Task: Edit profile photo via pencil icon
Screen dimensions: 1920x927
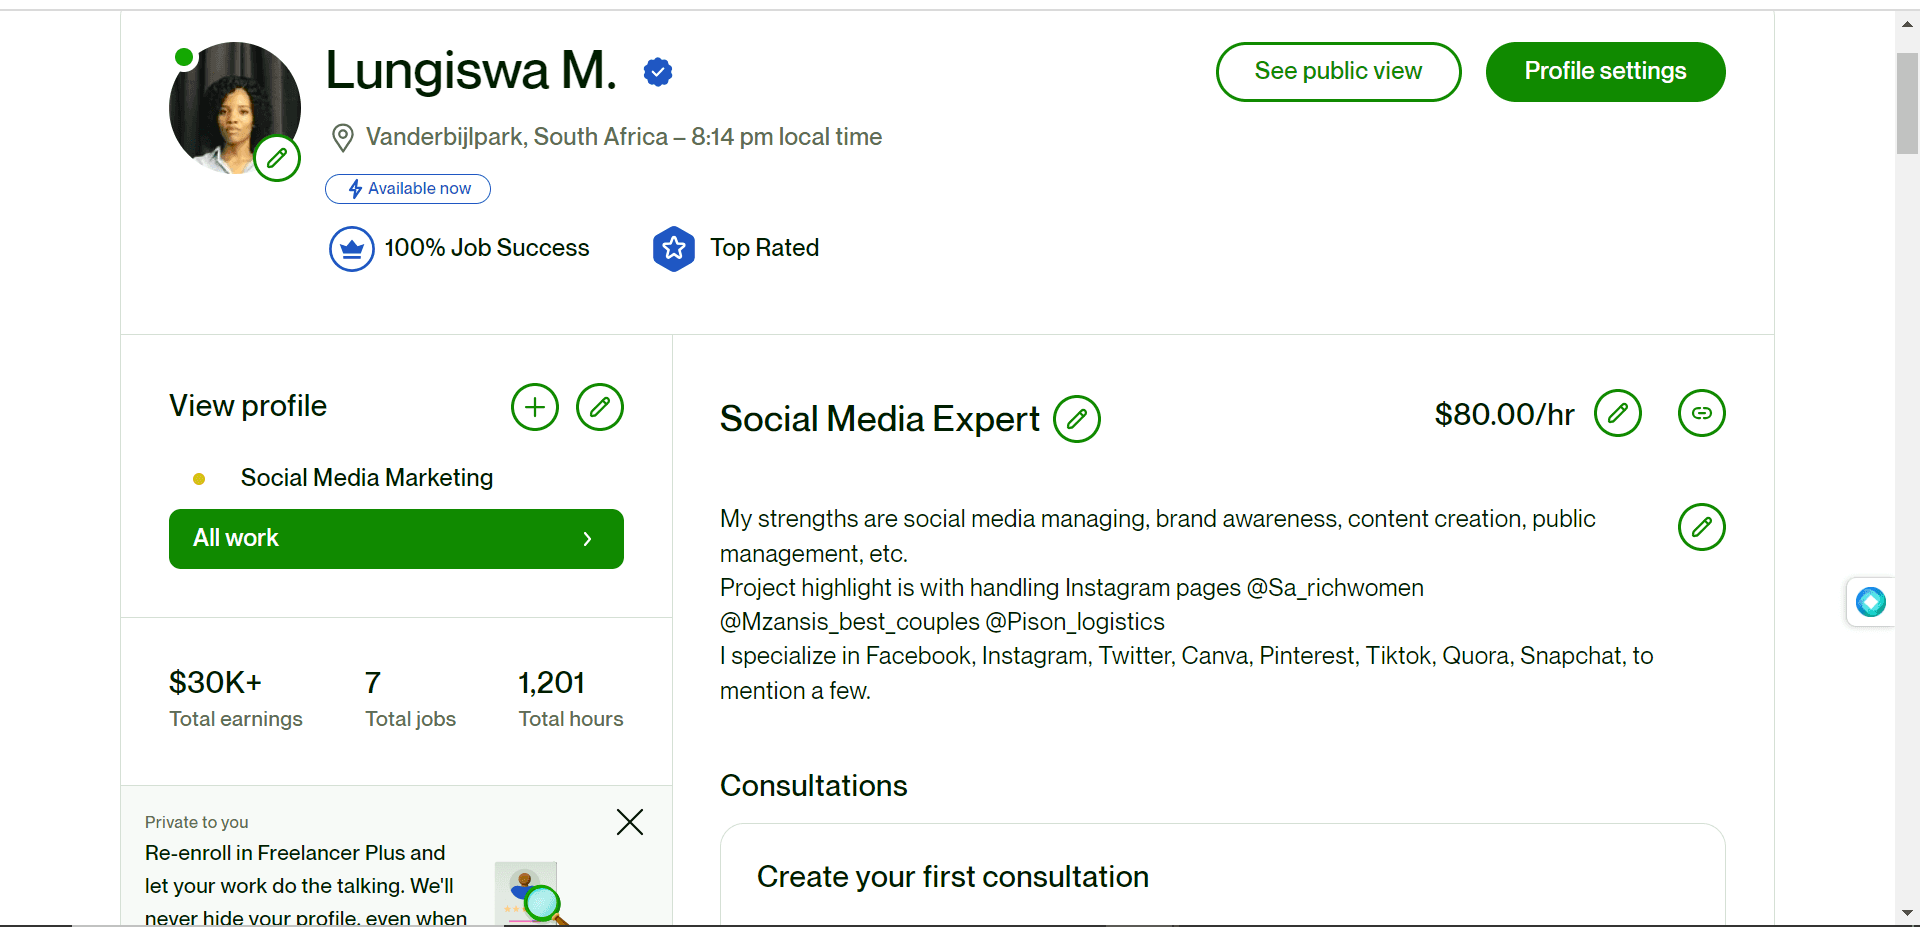Action: tap(277, 158)
